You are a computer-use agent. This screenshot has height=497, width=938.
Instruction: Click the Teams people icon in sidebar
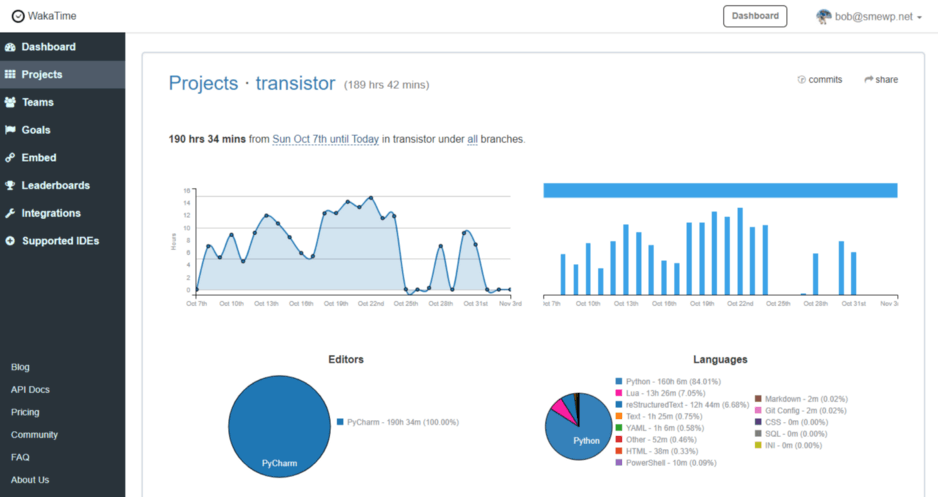[x=10, y=102]
